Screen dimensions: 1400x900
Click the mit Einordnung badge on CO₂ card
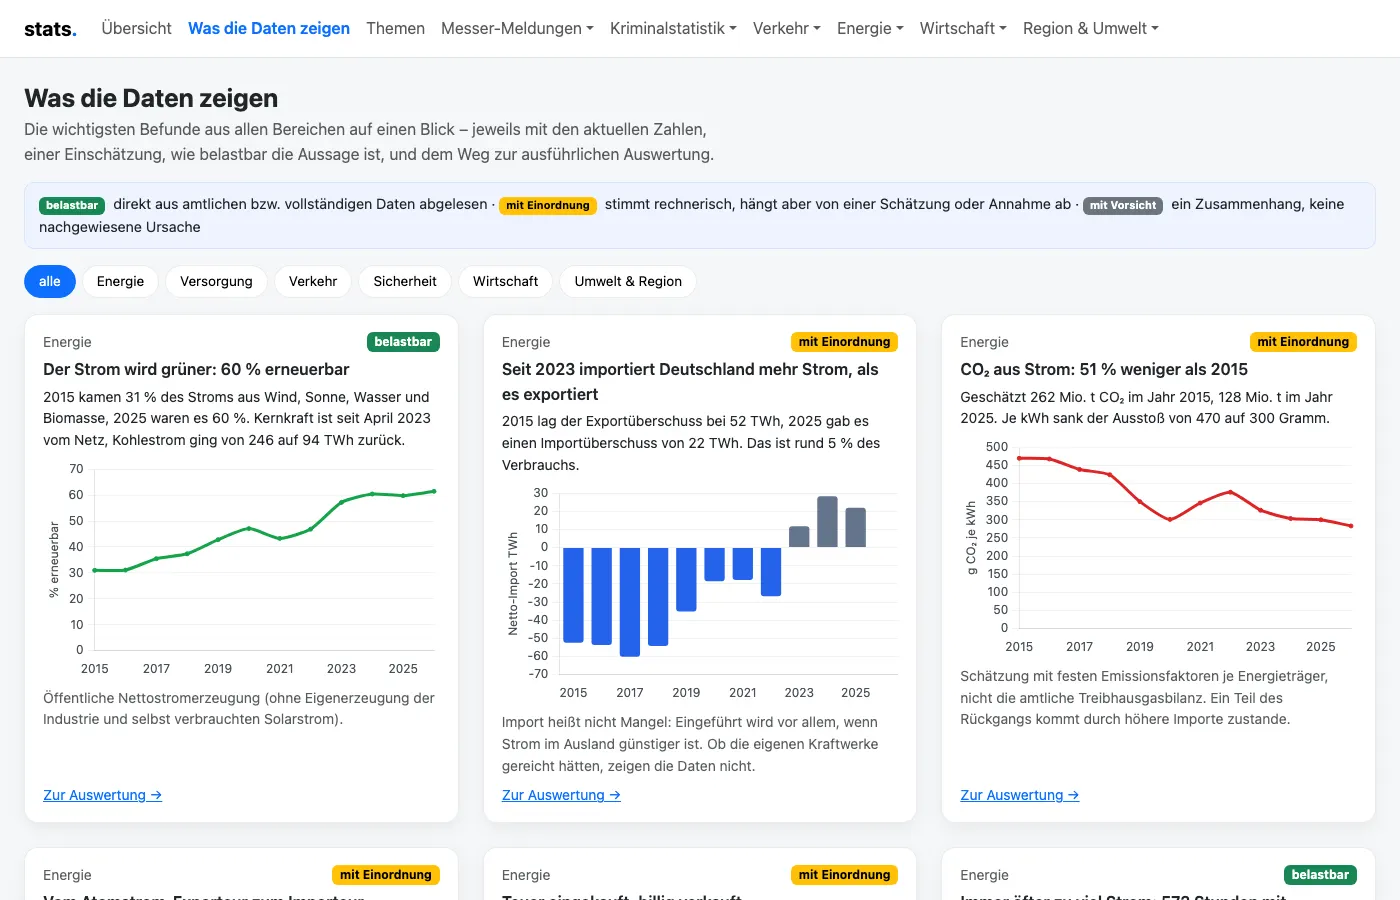1303,342
